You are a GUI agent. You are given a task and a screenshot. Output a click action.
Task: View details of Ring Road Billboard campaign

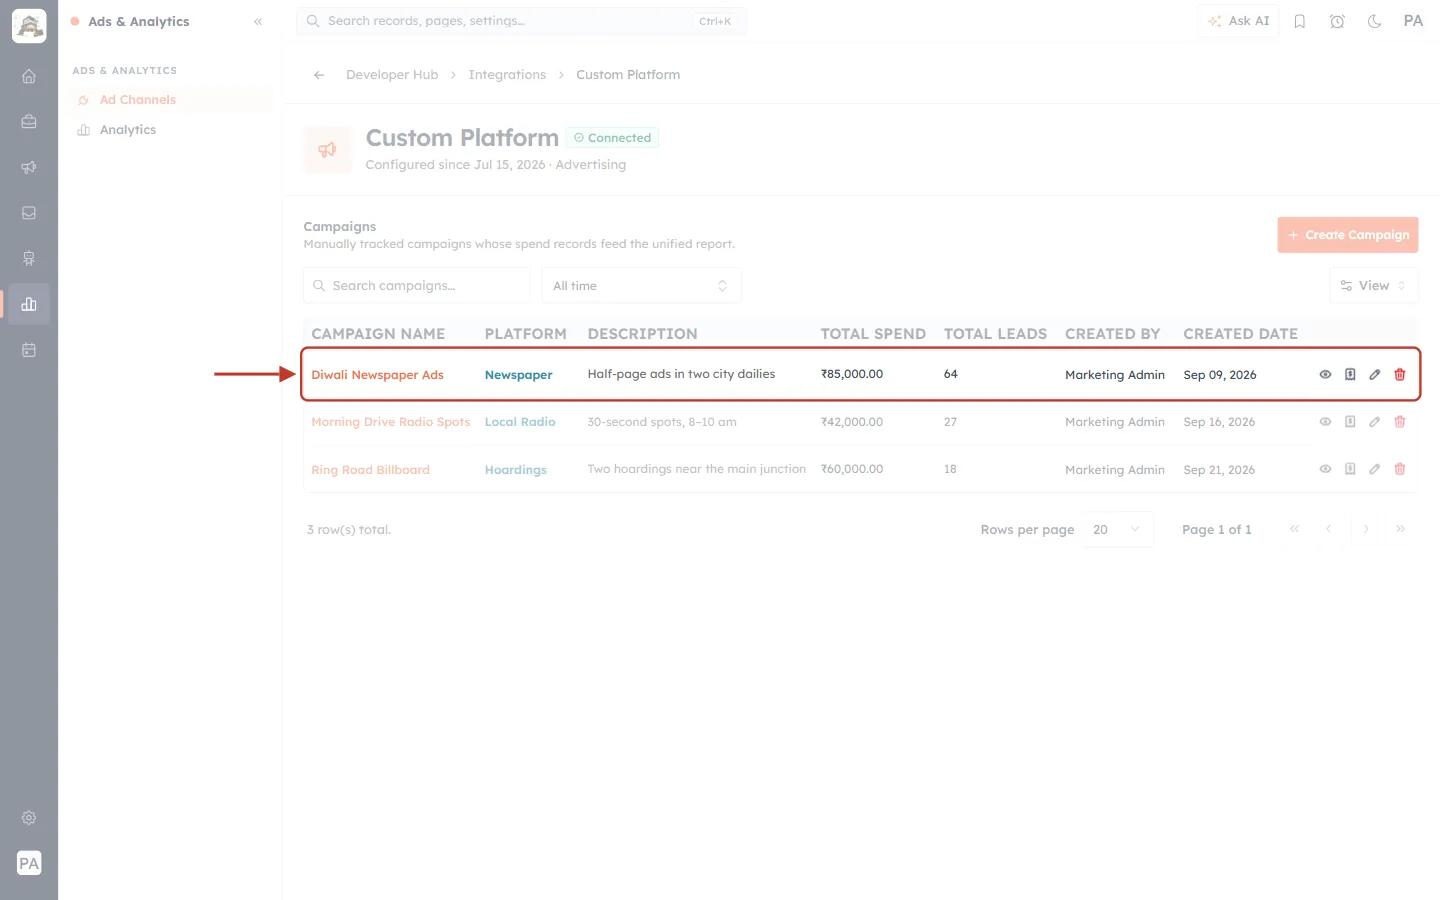1325,469
